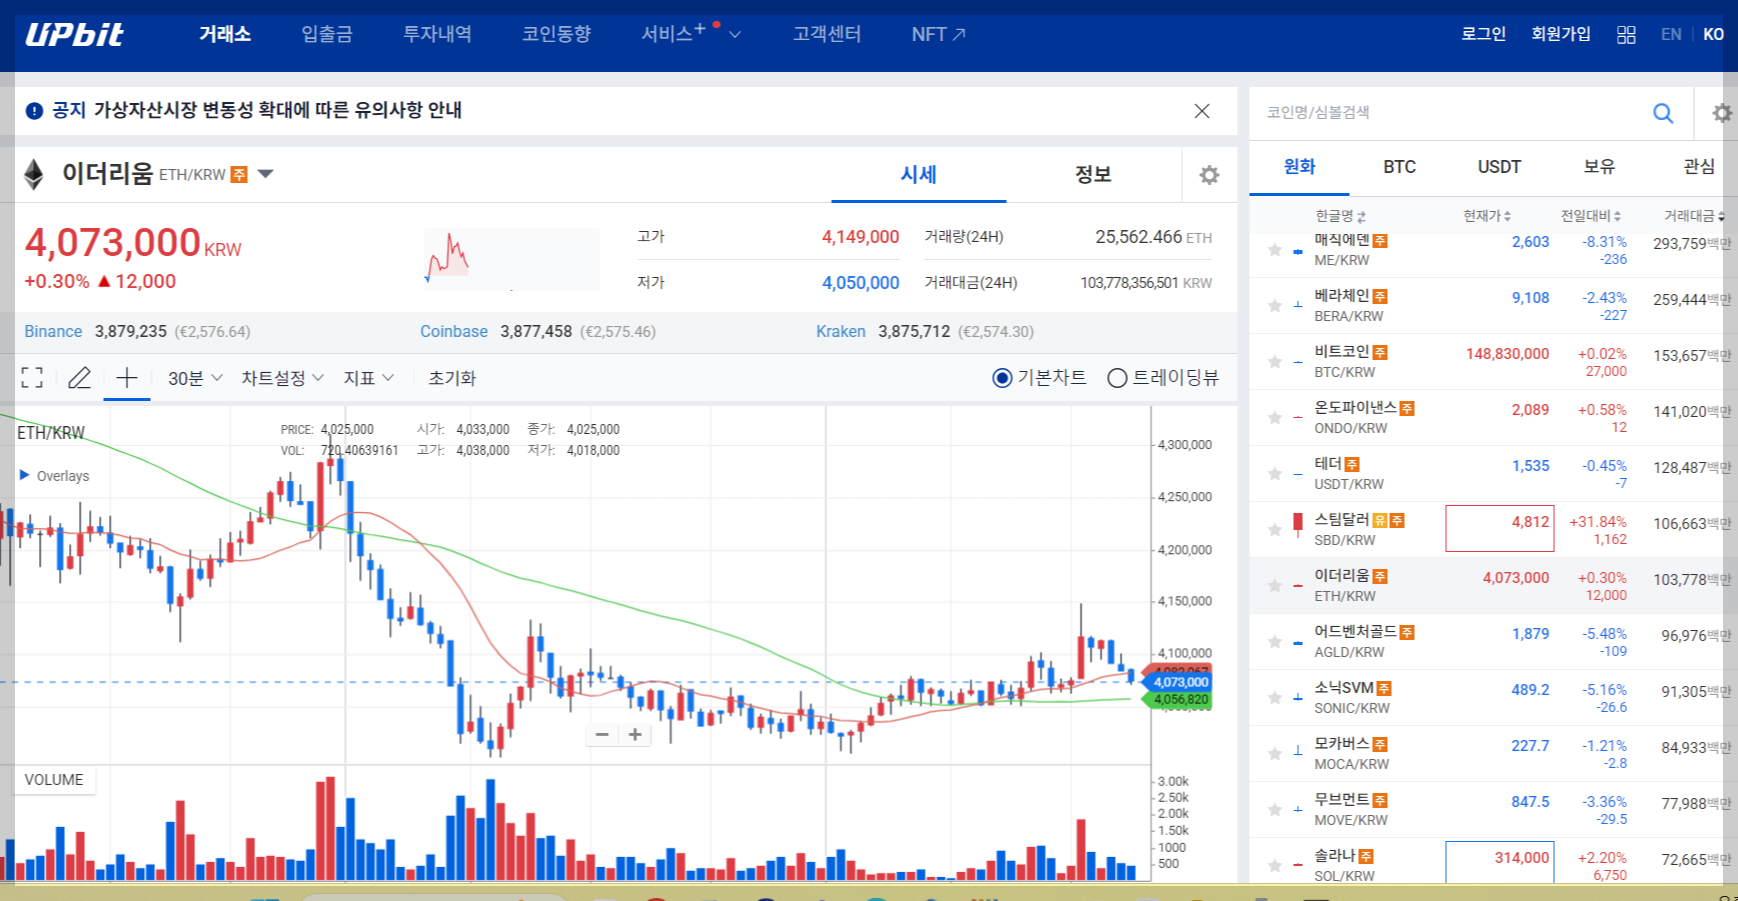Viewport: 1738px width, 901px height.
Task: Switch to the 시세 tab
Action: click(x=918, y=175)
